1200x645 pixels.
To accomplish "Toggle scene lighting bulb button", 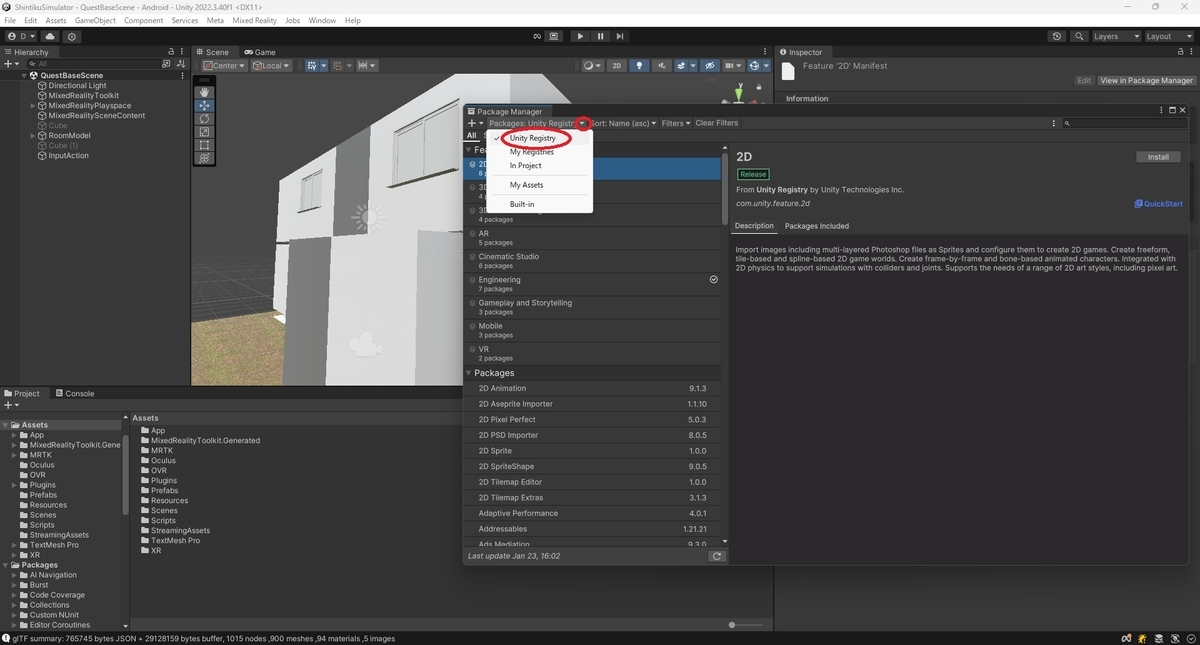I will coord(639,66).
